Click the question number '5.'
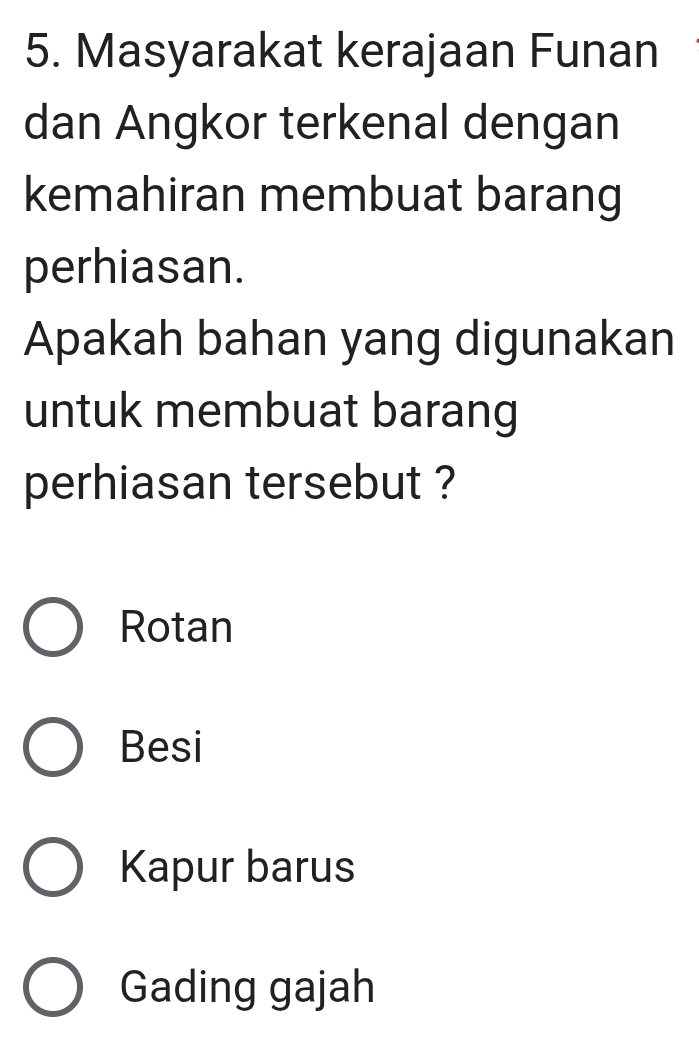Screen dimensions: 699x1043 coord(40,51)
